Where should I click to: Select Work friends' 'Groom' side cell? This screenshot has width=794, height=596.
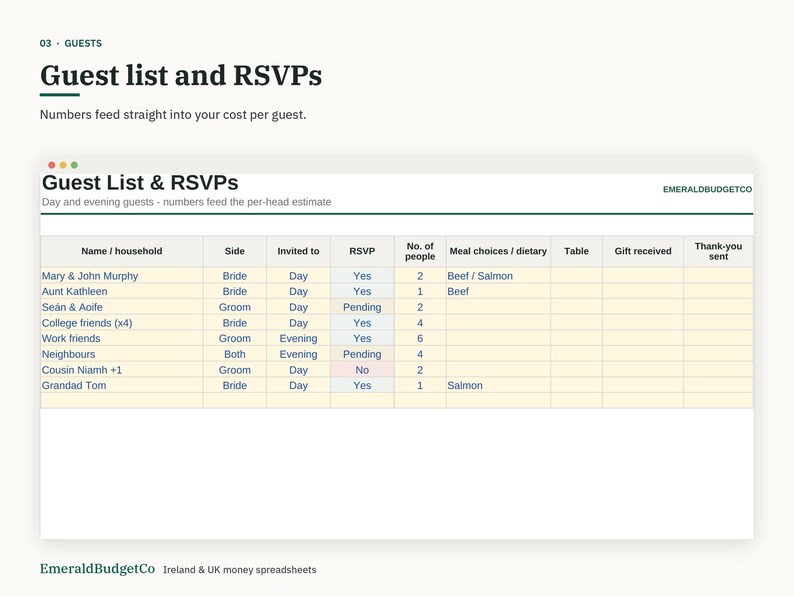click(235, 338)
